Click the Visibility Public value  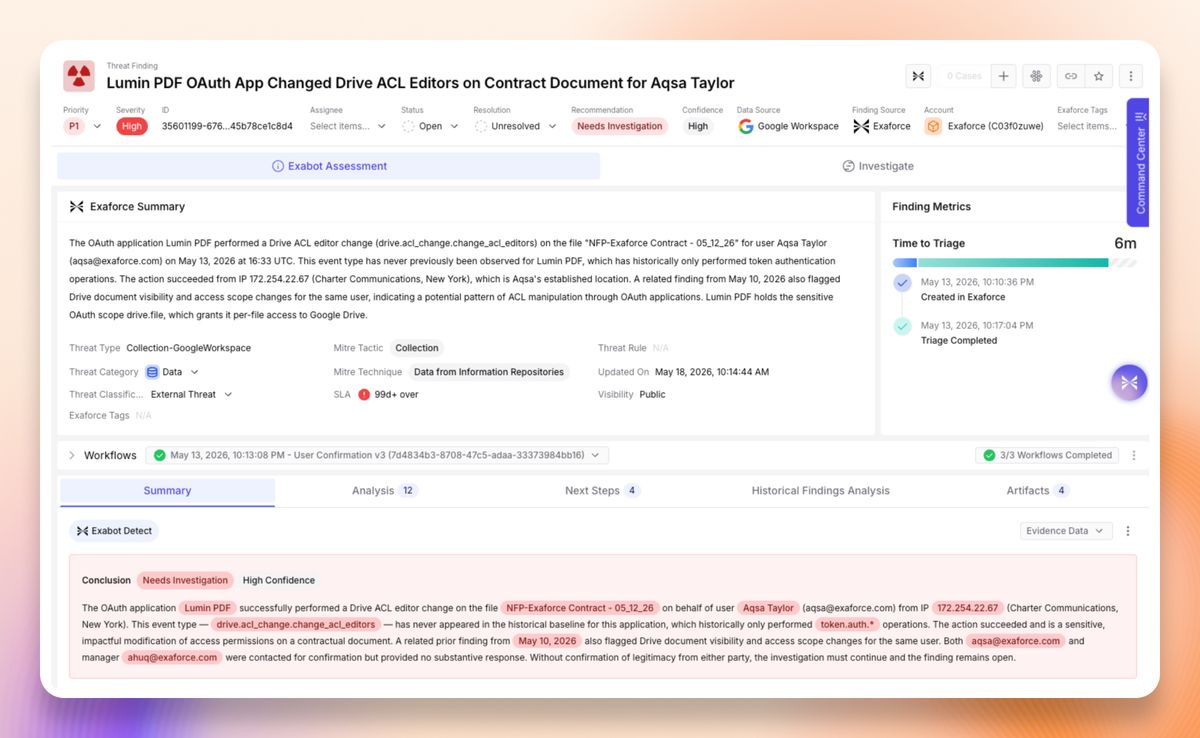[x=652, y=394]
